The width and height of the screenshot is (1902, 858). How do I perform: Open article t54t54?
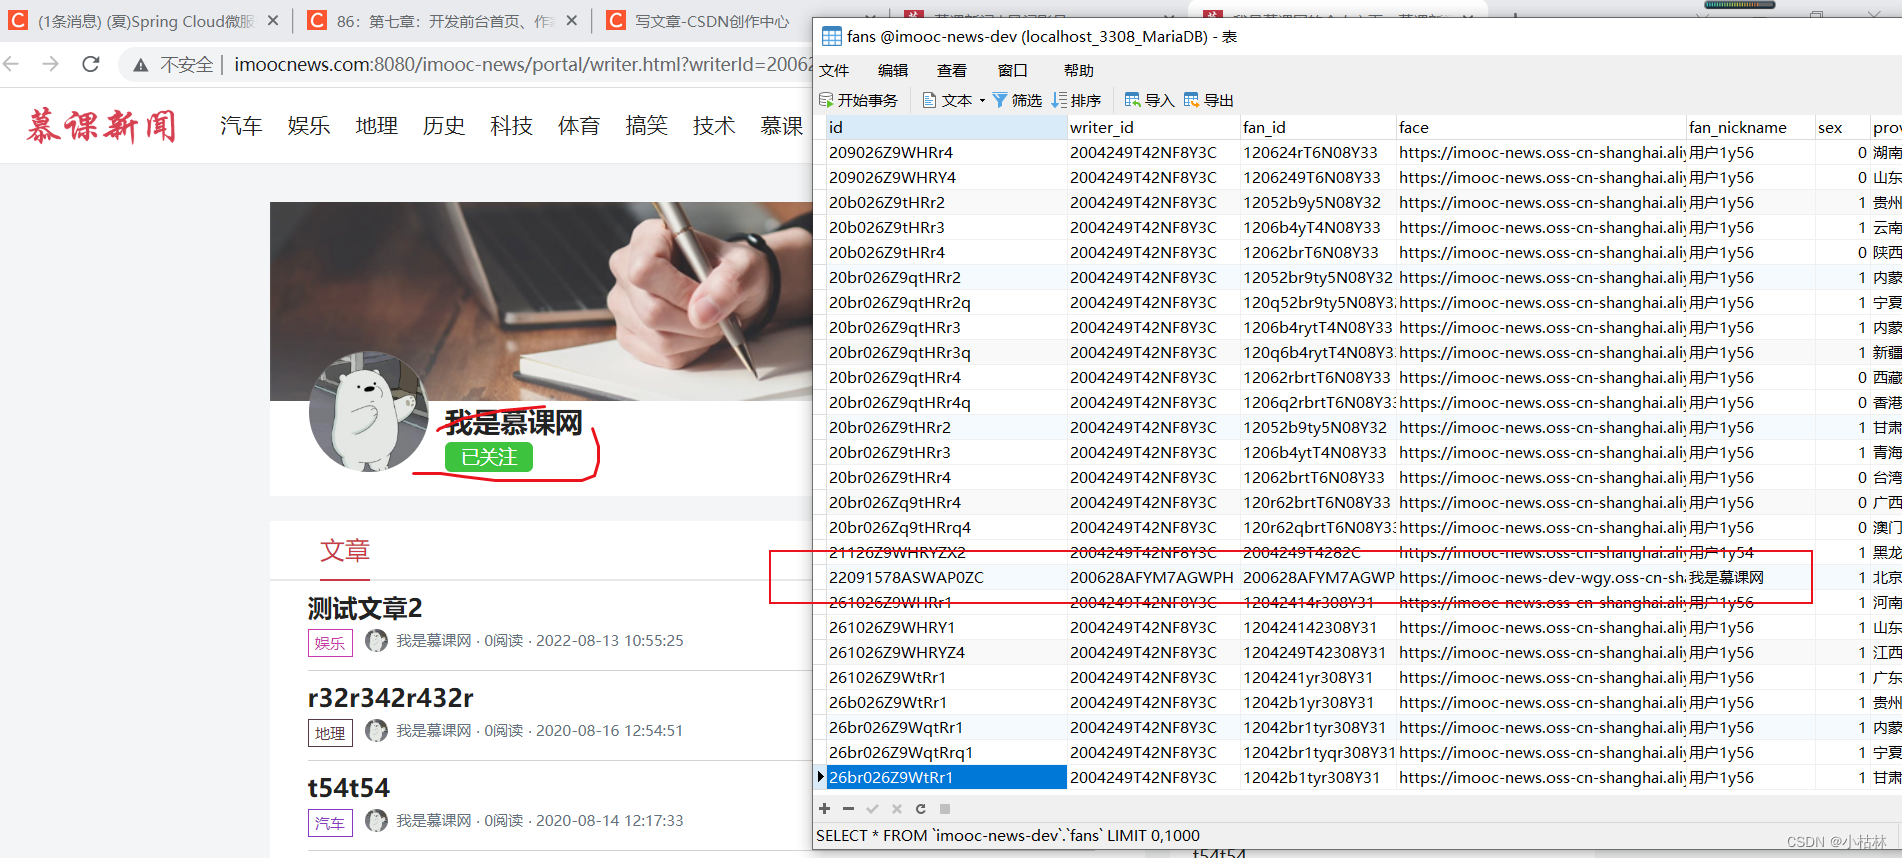coord(348,788)
